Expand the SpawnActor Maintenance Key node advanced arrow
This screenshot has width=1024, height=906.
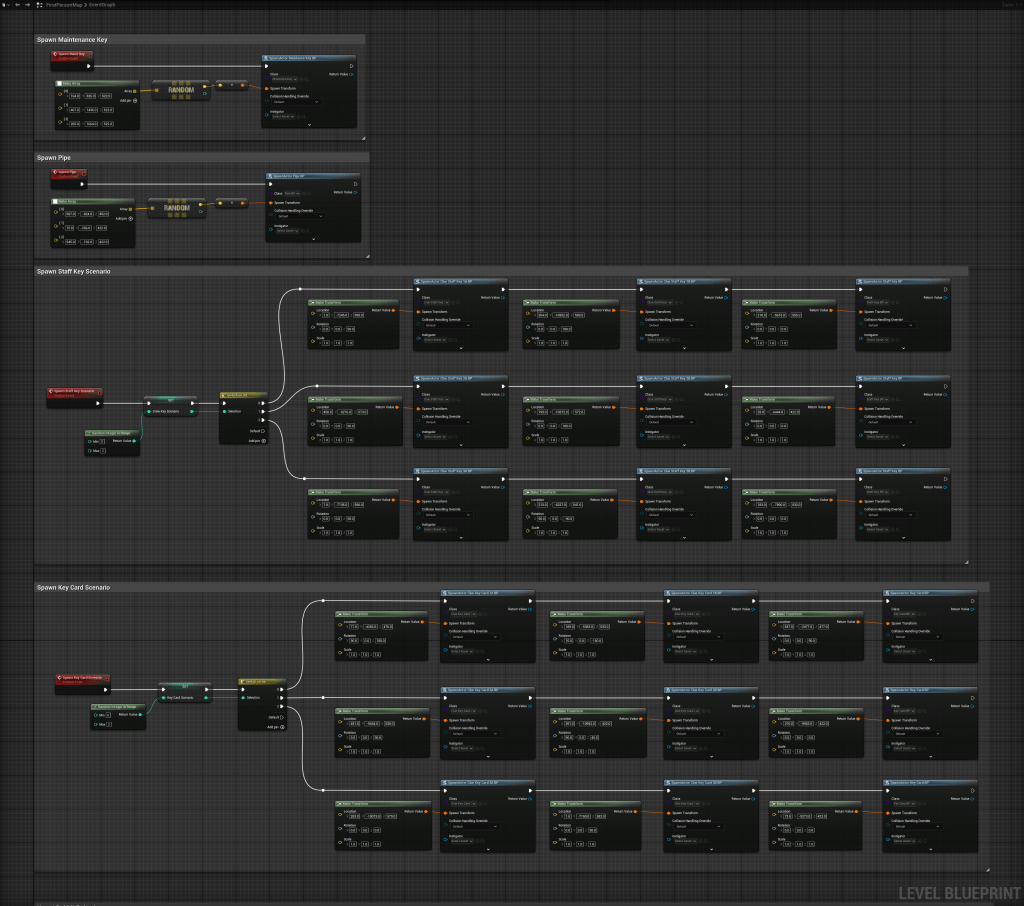click(310, 125)
